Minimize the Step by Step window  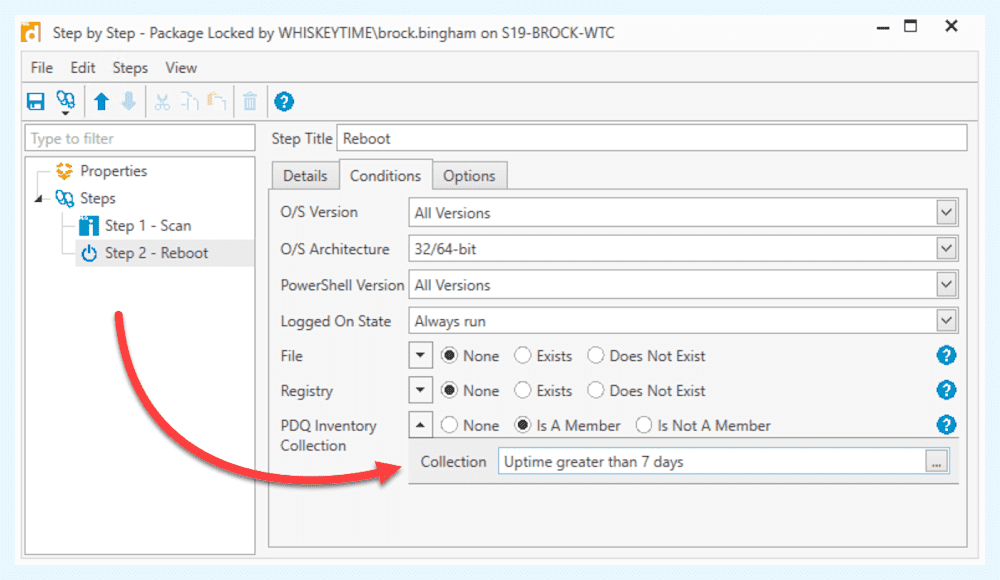pos(883,27)
